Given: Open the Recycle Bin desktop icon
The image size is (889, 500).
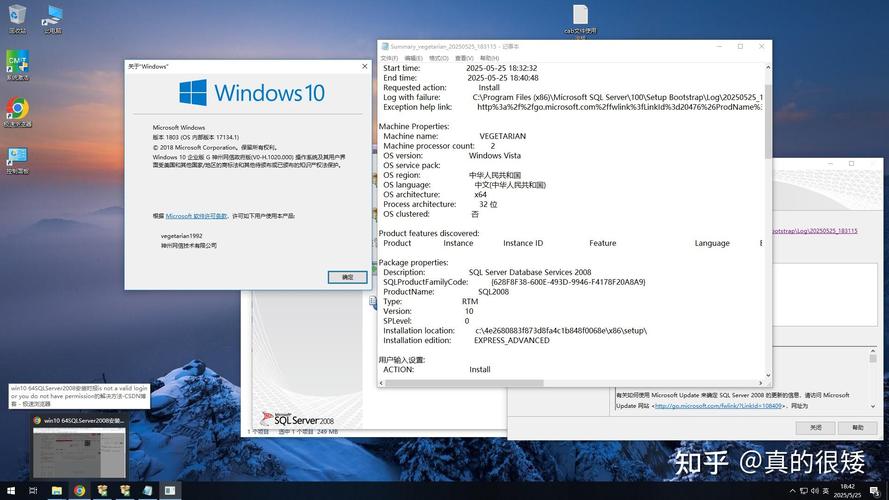Looking at the screenshot, I should click(17, 16).
